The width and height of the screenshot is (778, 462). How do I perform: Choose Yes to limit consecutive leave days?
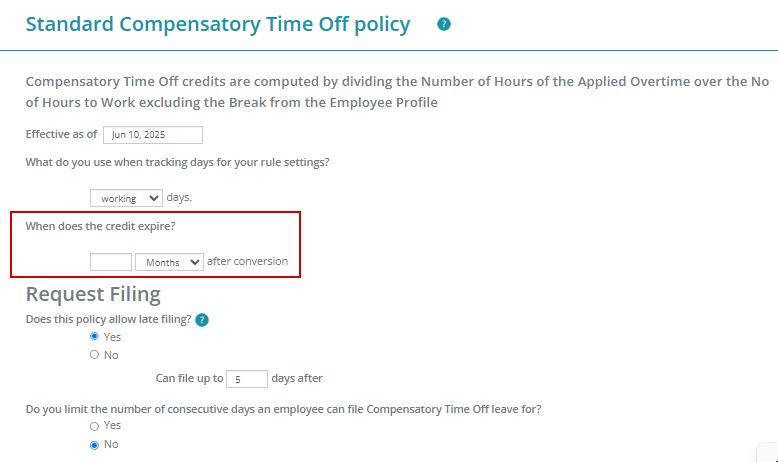tap(94, 426)
